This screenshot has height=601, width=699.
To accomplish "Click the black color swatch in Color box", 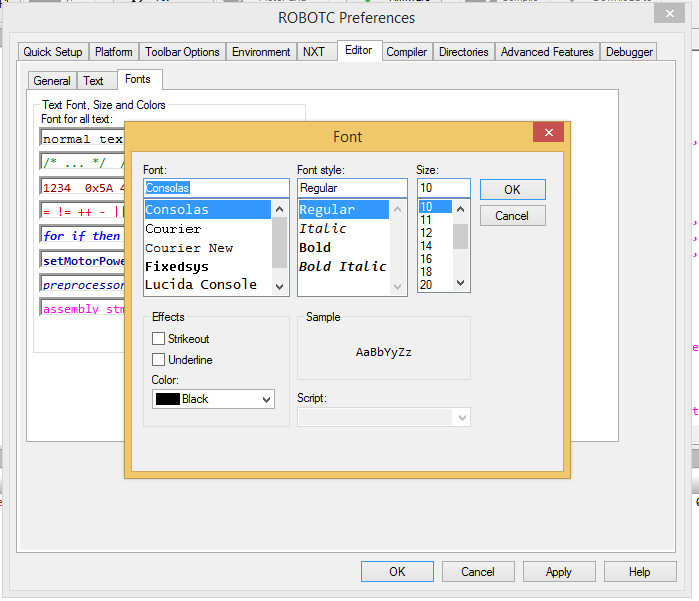I will tap(168, 399).
